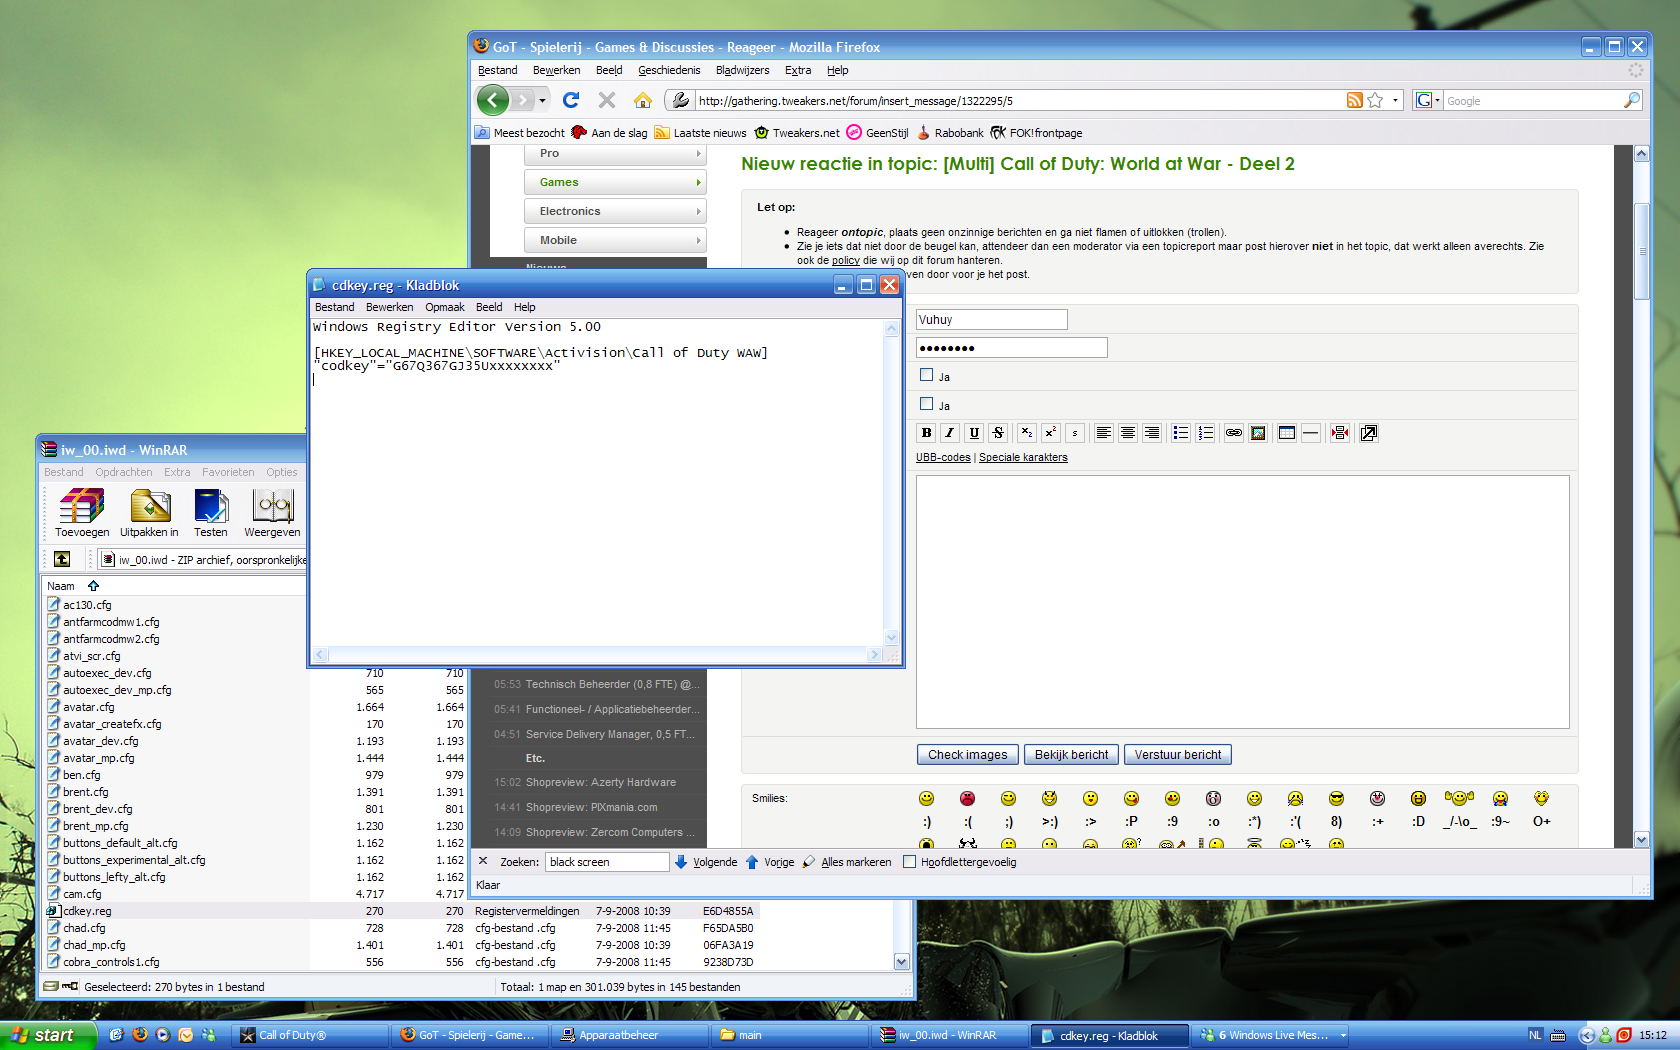Click the Vuhuy username field
The width and height of the screenshot is (1680, 1050).
(x=992, y=320)
